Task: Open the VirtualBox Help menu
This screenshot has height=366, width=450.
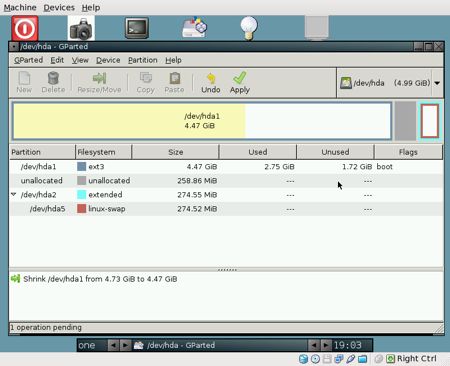Action: pyautogui.click(x=91, y=7)
